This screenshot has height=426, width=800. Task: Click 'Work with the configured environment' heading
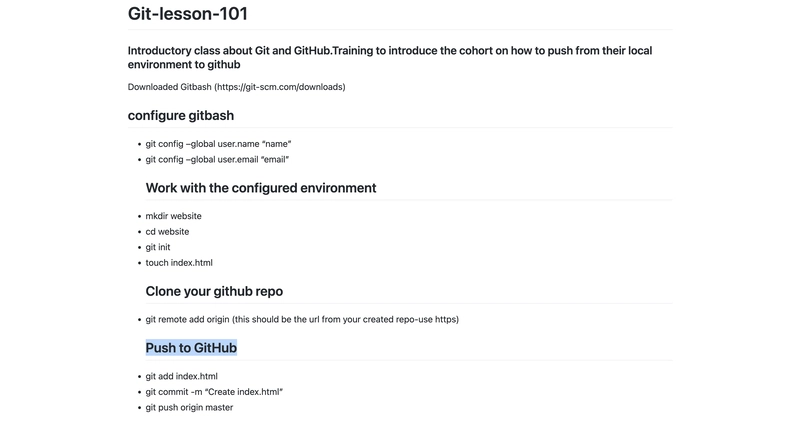coord(261,188)
